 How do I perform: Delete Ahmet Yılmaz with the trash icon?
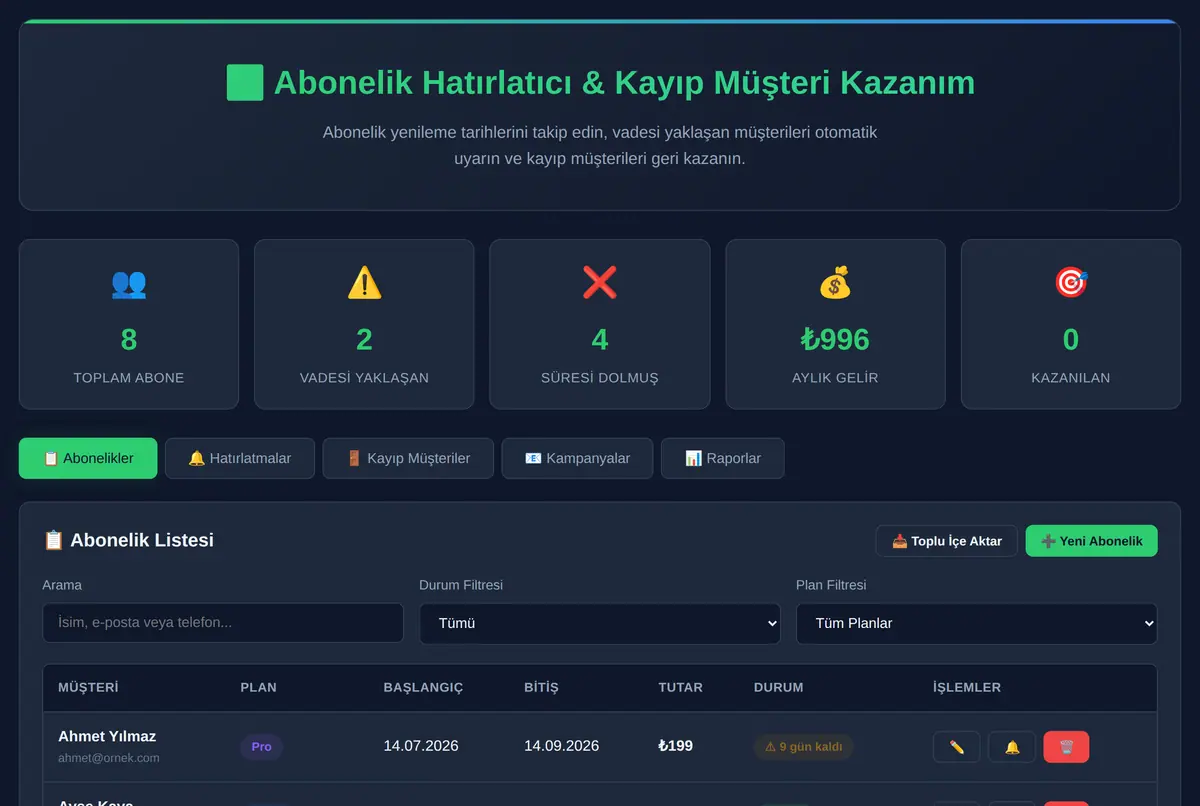coord(1066,747)
